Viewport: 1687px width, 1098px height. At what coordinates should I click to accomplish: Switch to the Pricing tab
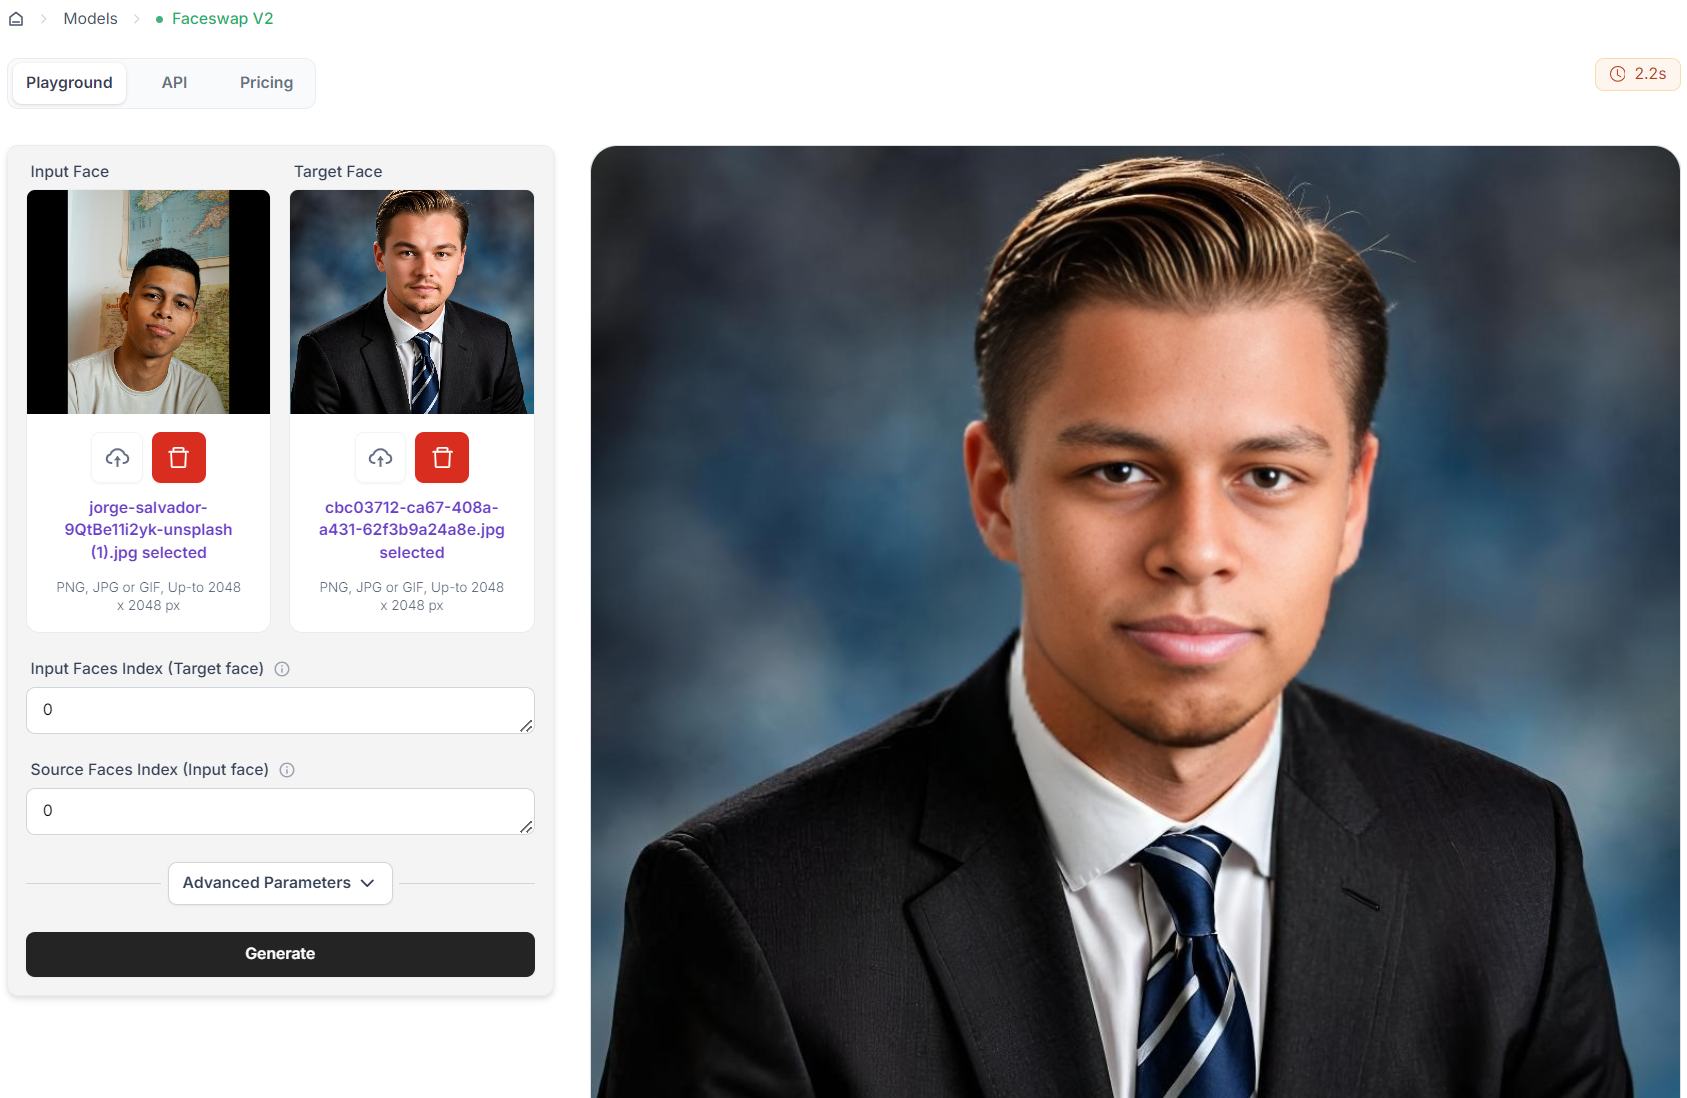click(266, 83)
